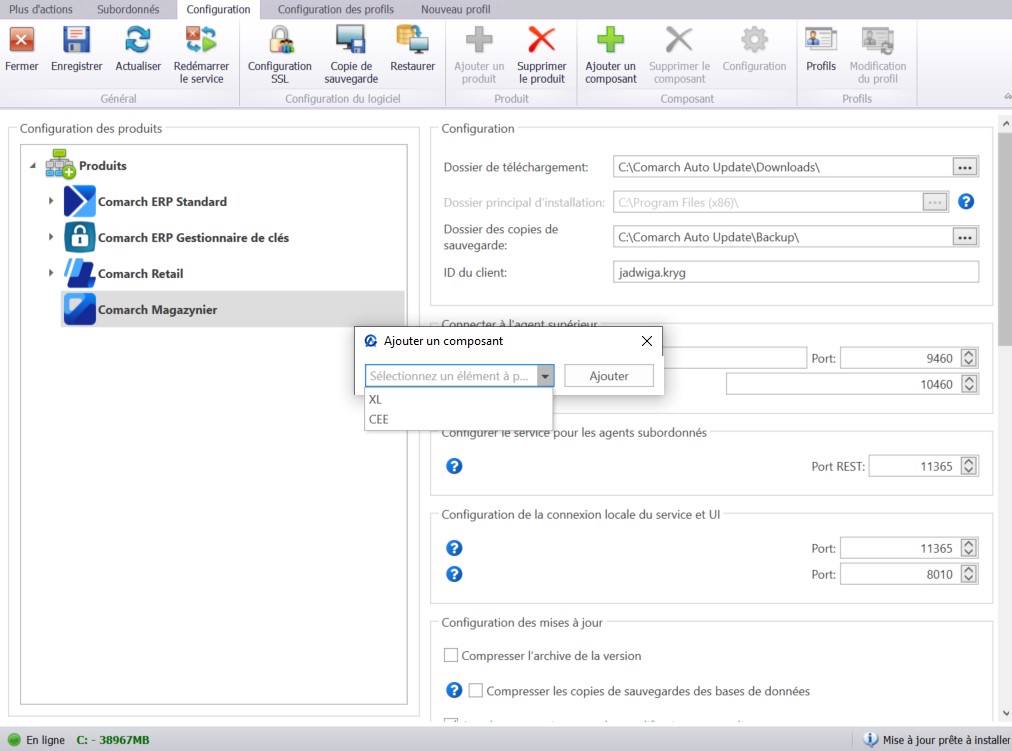Adjust the Port 9460 stepper
Image resolution: width=1012 pixels, height=751 pixels.
pos(968,358)
